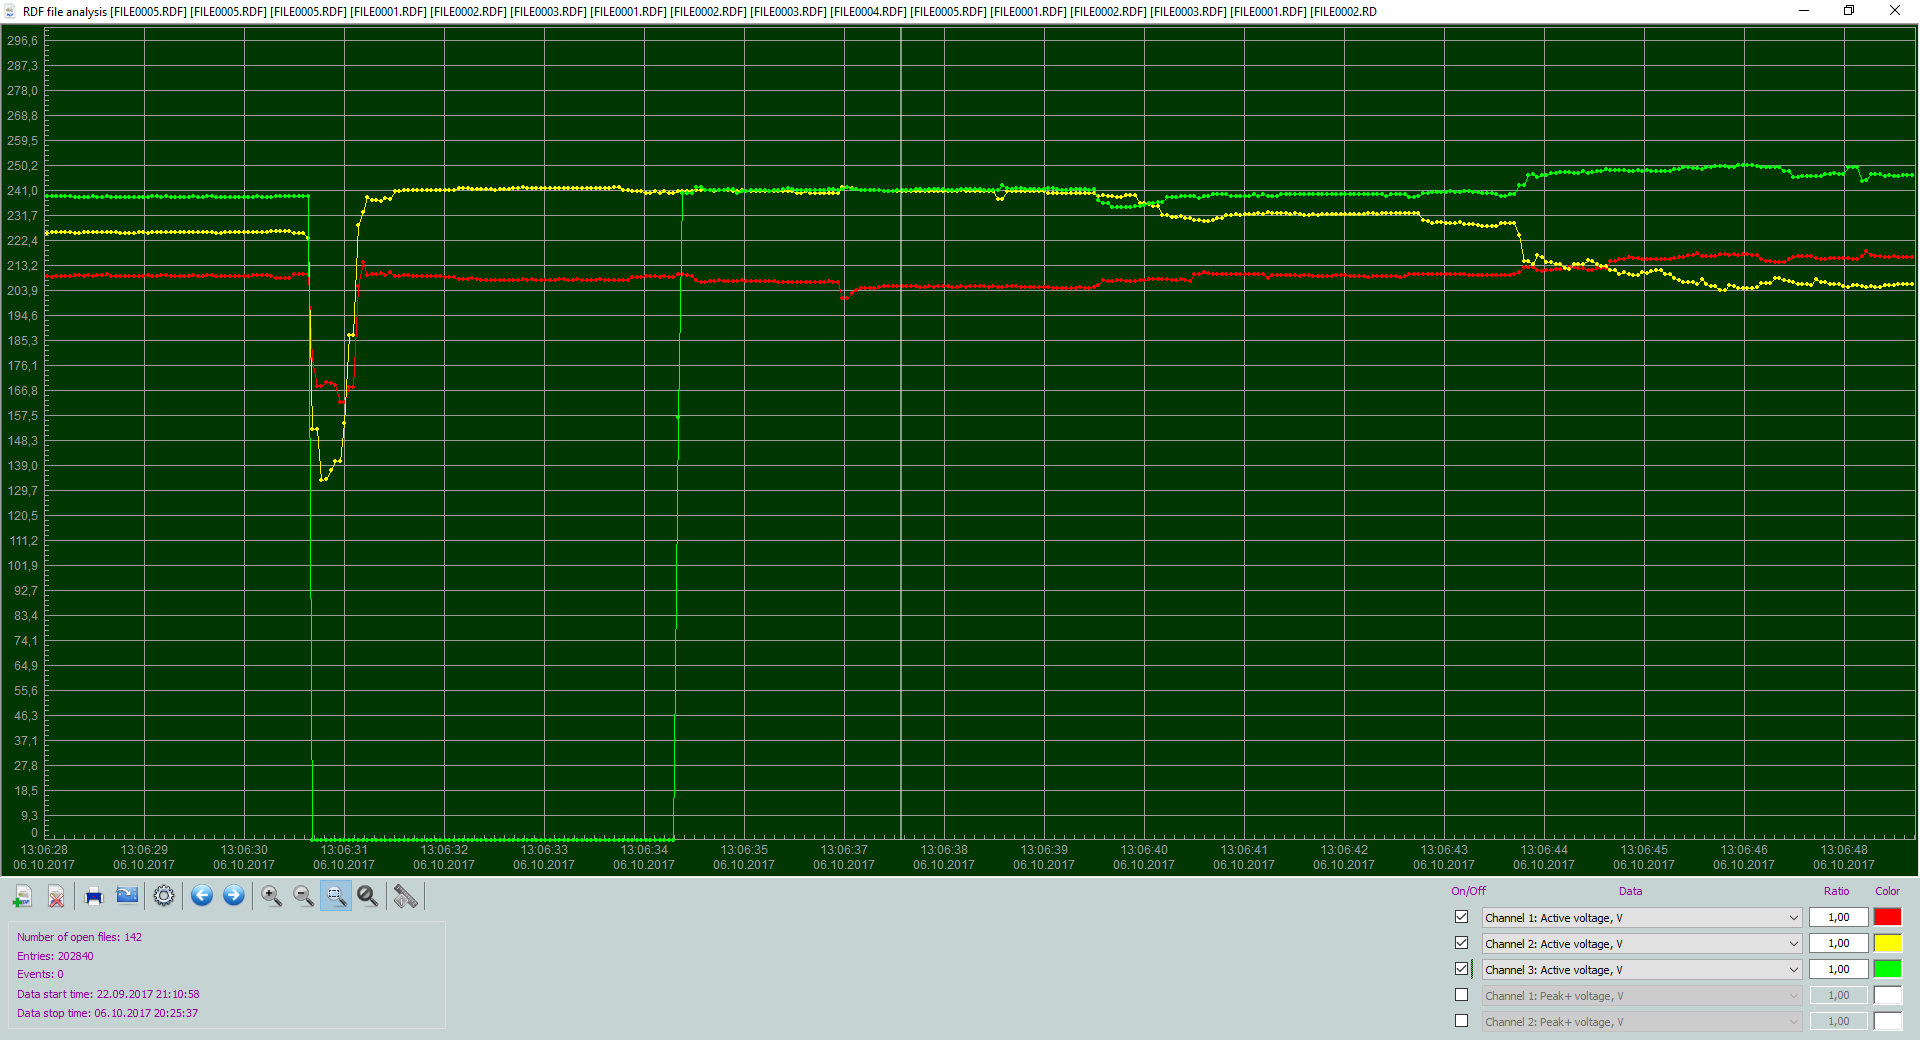Click the Ratio column header
Screen dimensions: 1920x1040
[x=1836, y=891]
